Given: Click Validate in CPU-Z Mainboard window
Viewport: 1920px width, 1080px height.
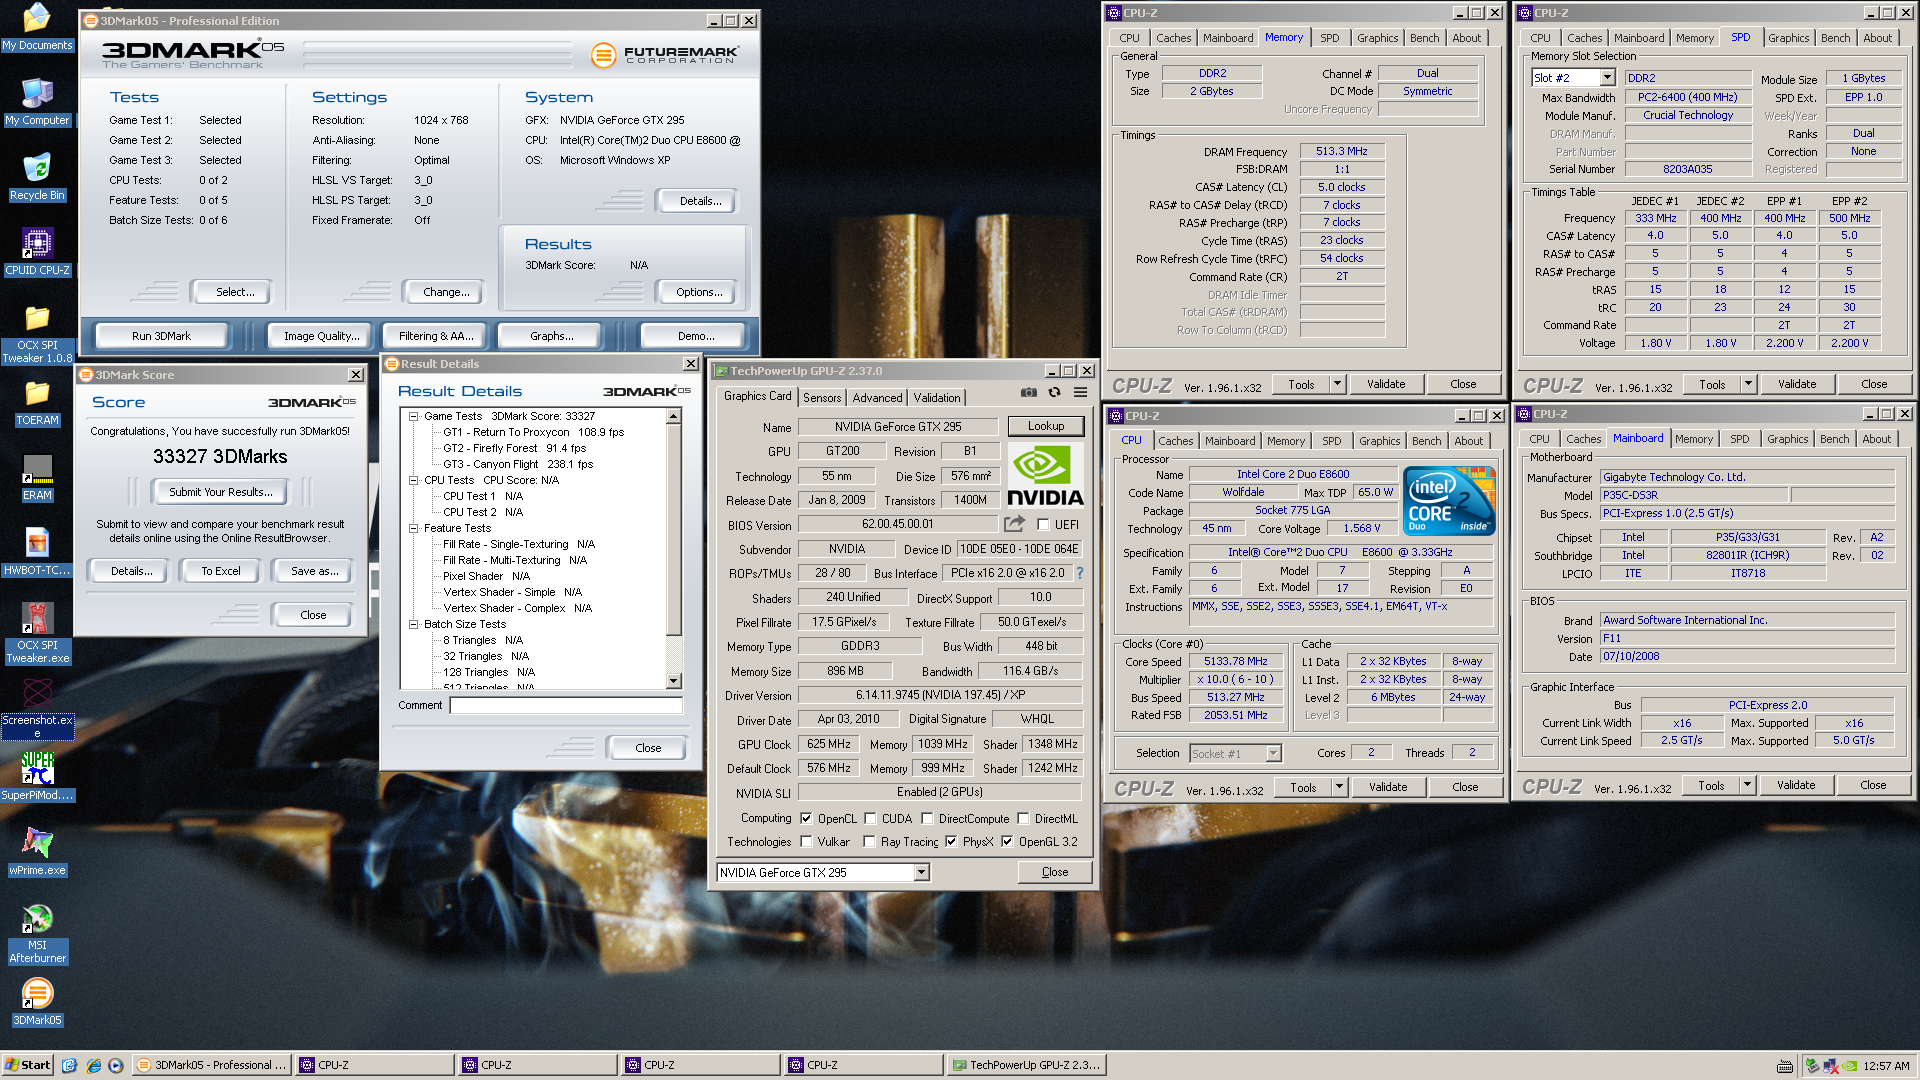Looking at the screenshot, I should pos(1796,786).
